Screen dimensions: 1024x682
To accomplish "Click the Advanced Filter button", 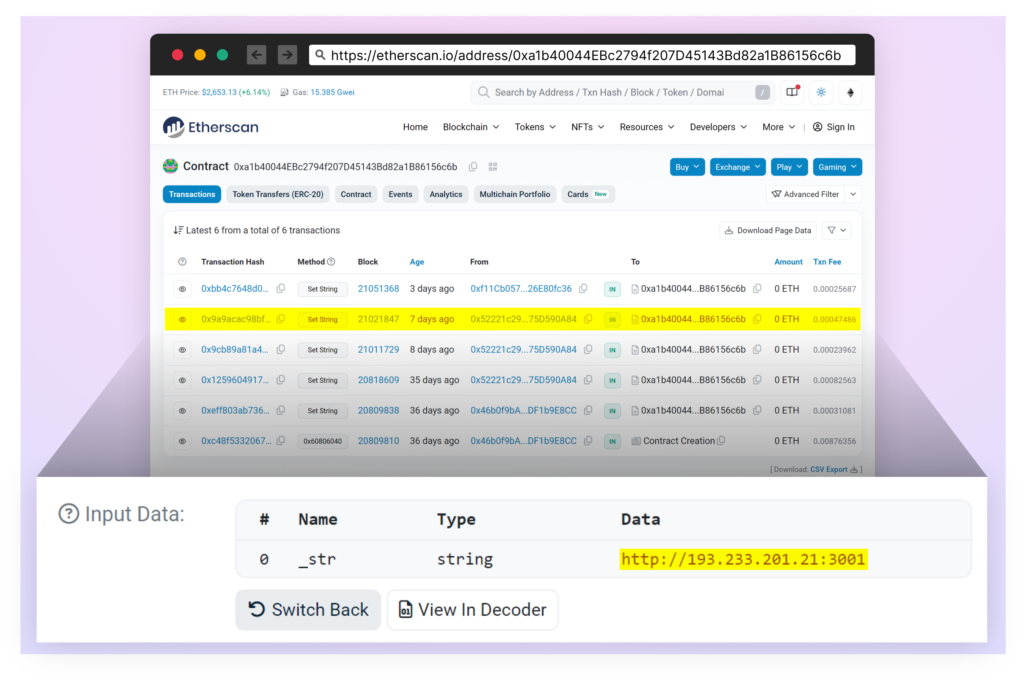I will 805,194.
